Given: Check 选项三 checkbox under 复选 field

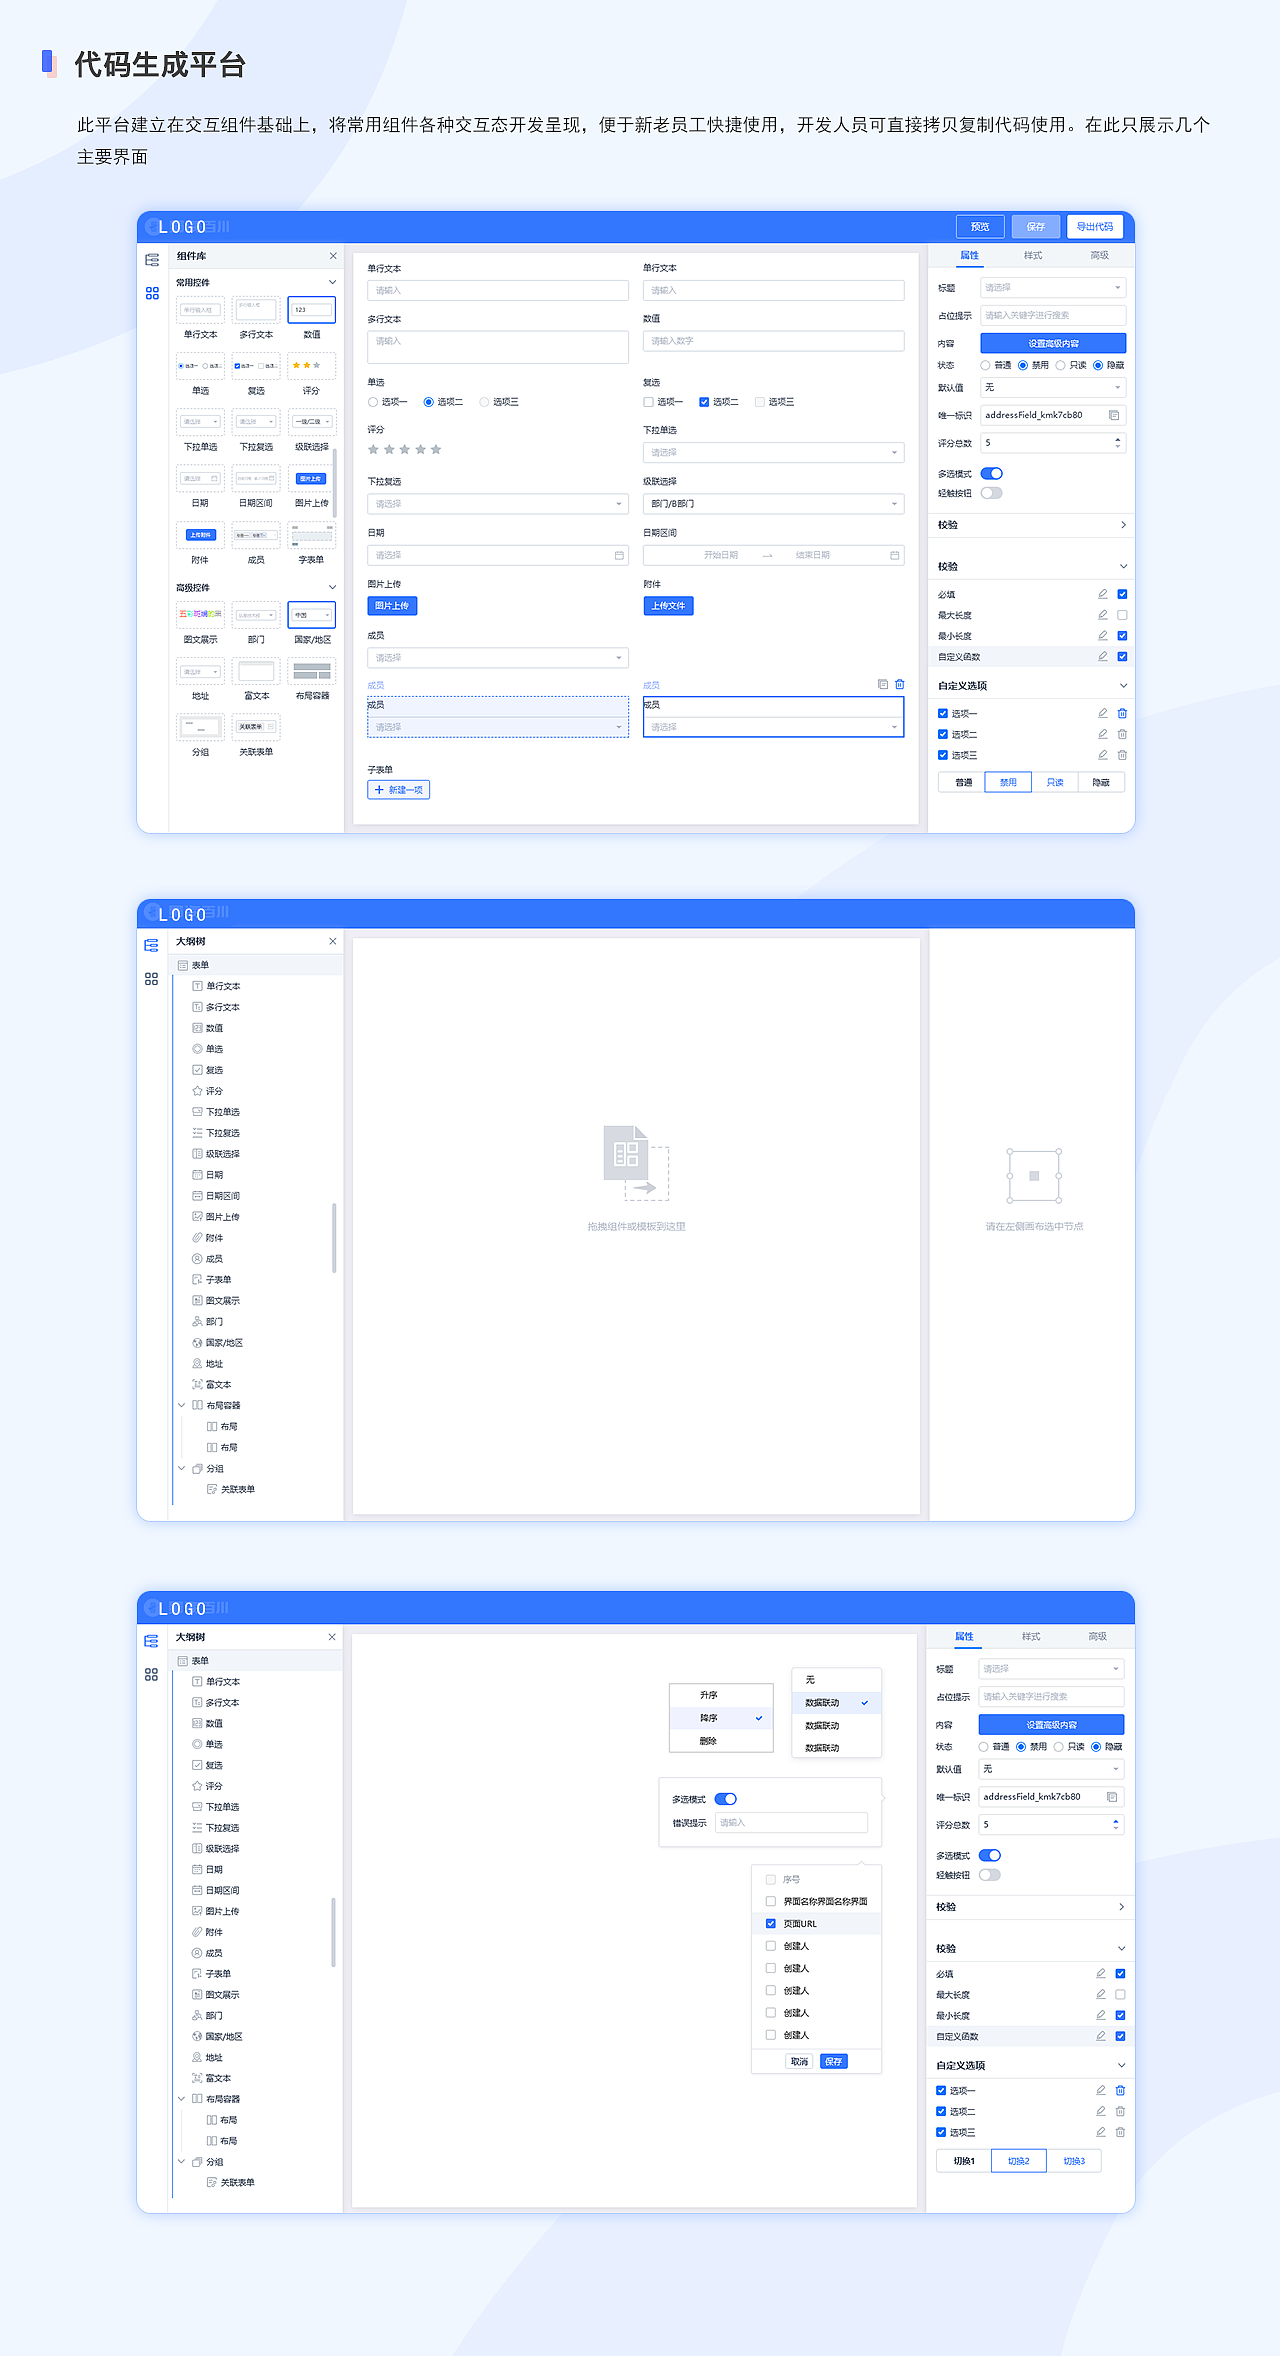Looking at the screenshot, I should pyautogui.click(x=760, y=402).
